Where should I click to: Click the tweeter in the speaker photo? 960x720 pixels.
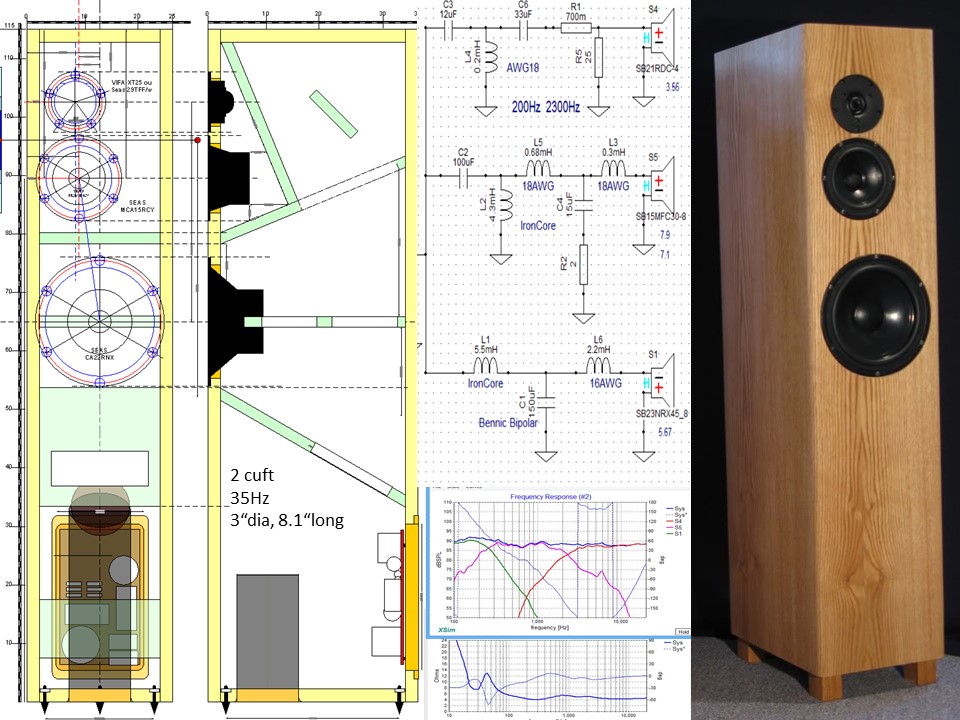857,103
